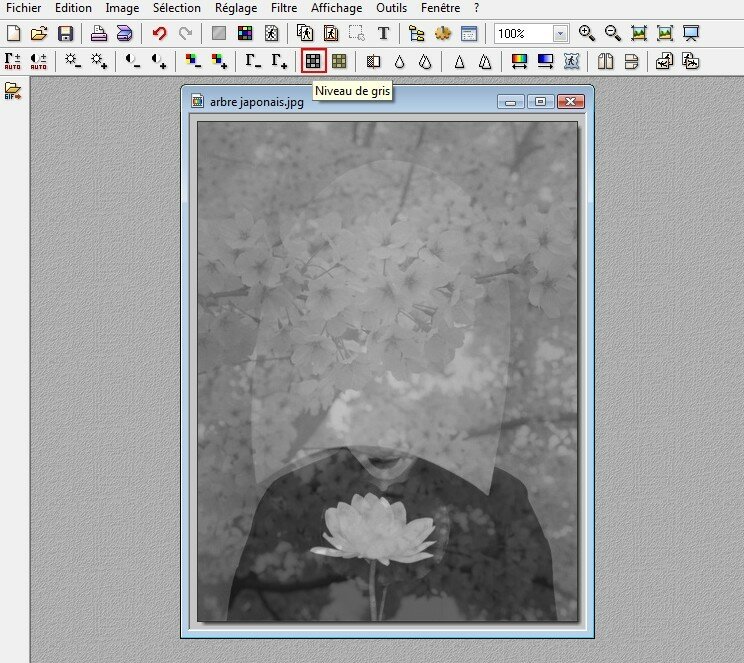Save the image with the floppy disk icon
Viewport: 744px width, 663px height.
coord(65,34)
